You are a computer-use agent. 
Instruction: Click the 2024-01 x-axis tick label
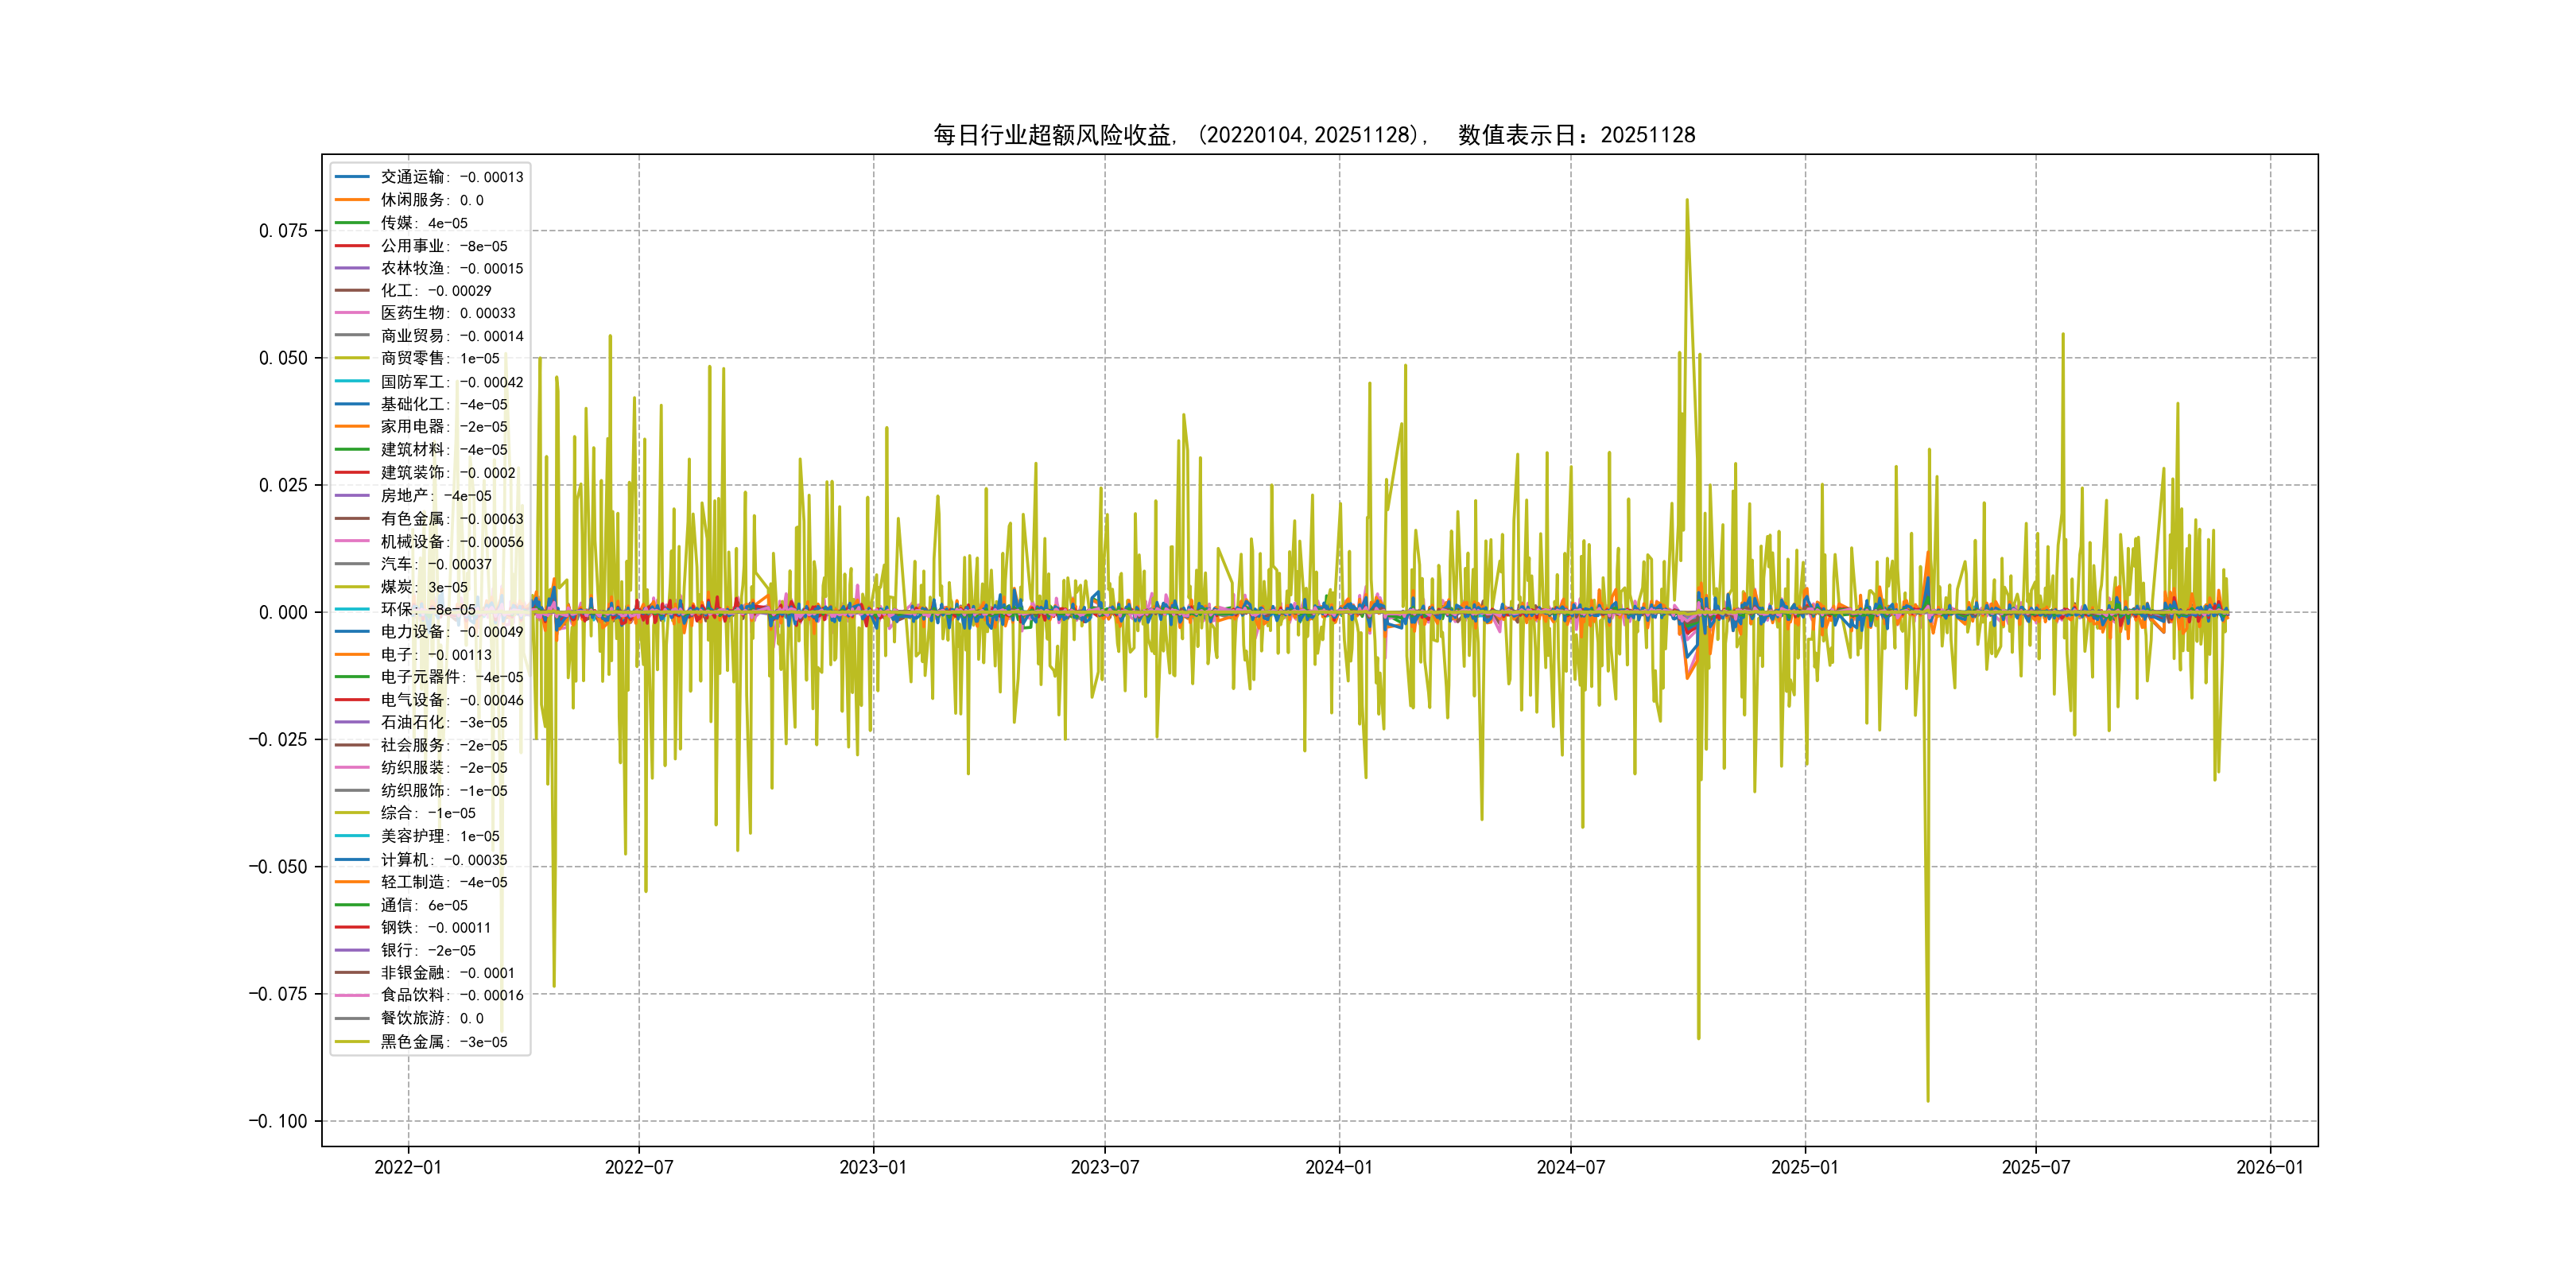tap(1339, 1167)
